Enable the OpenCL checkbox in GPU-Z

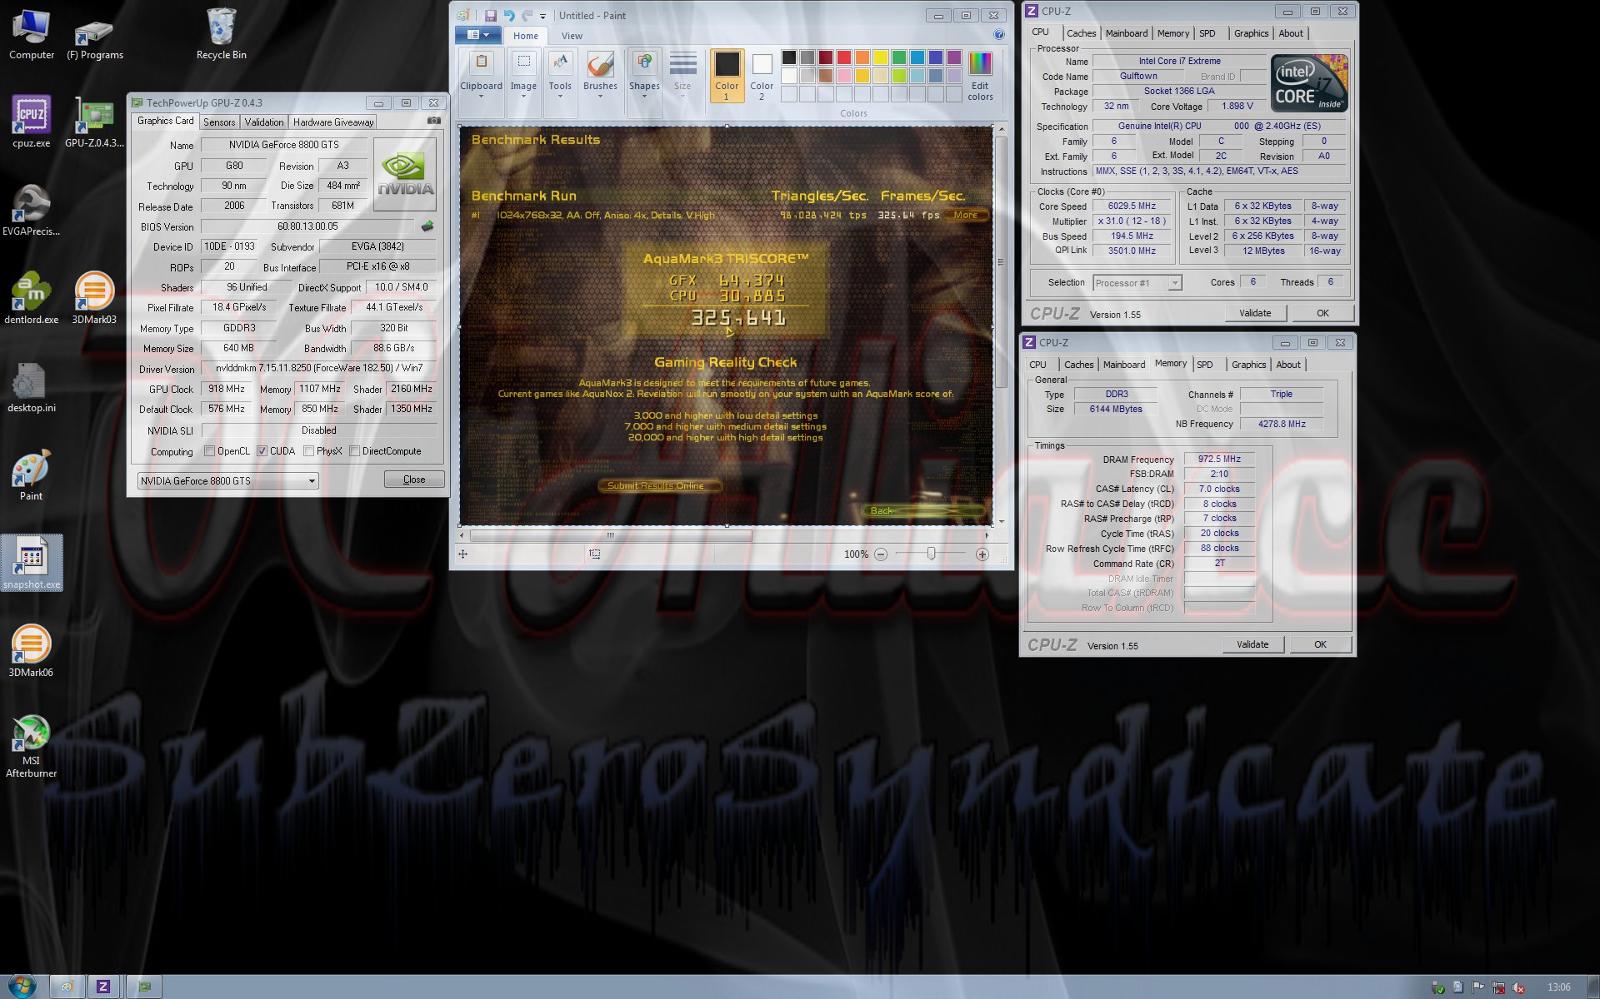pos(209,451)
